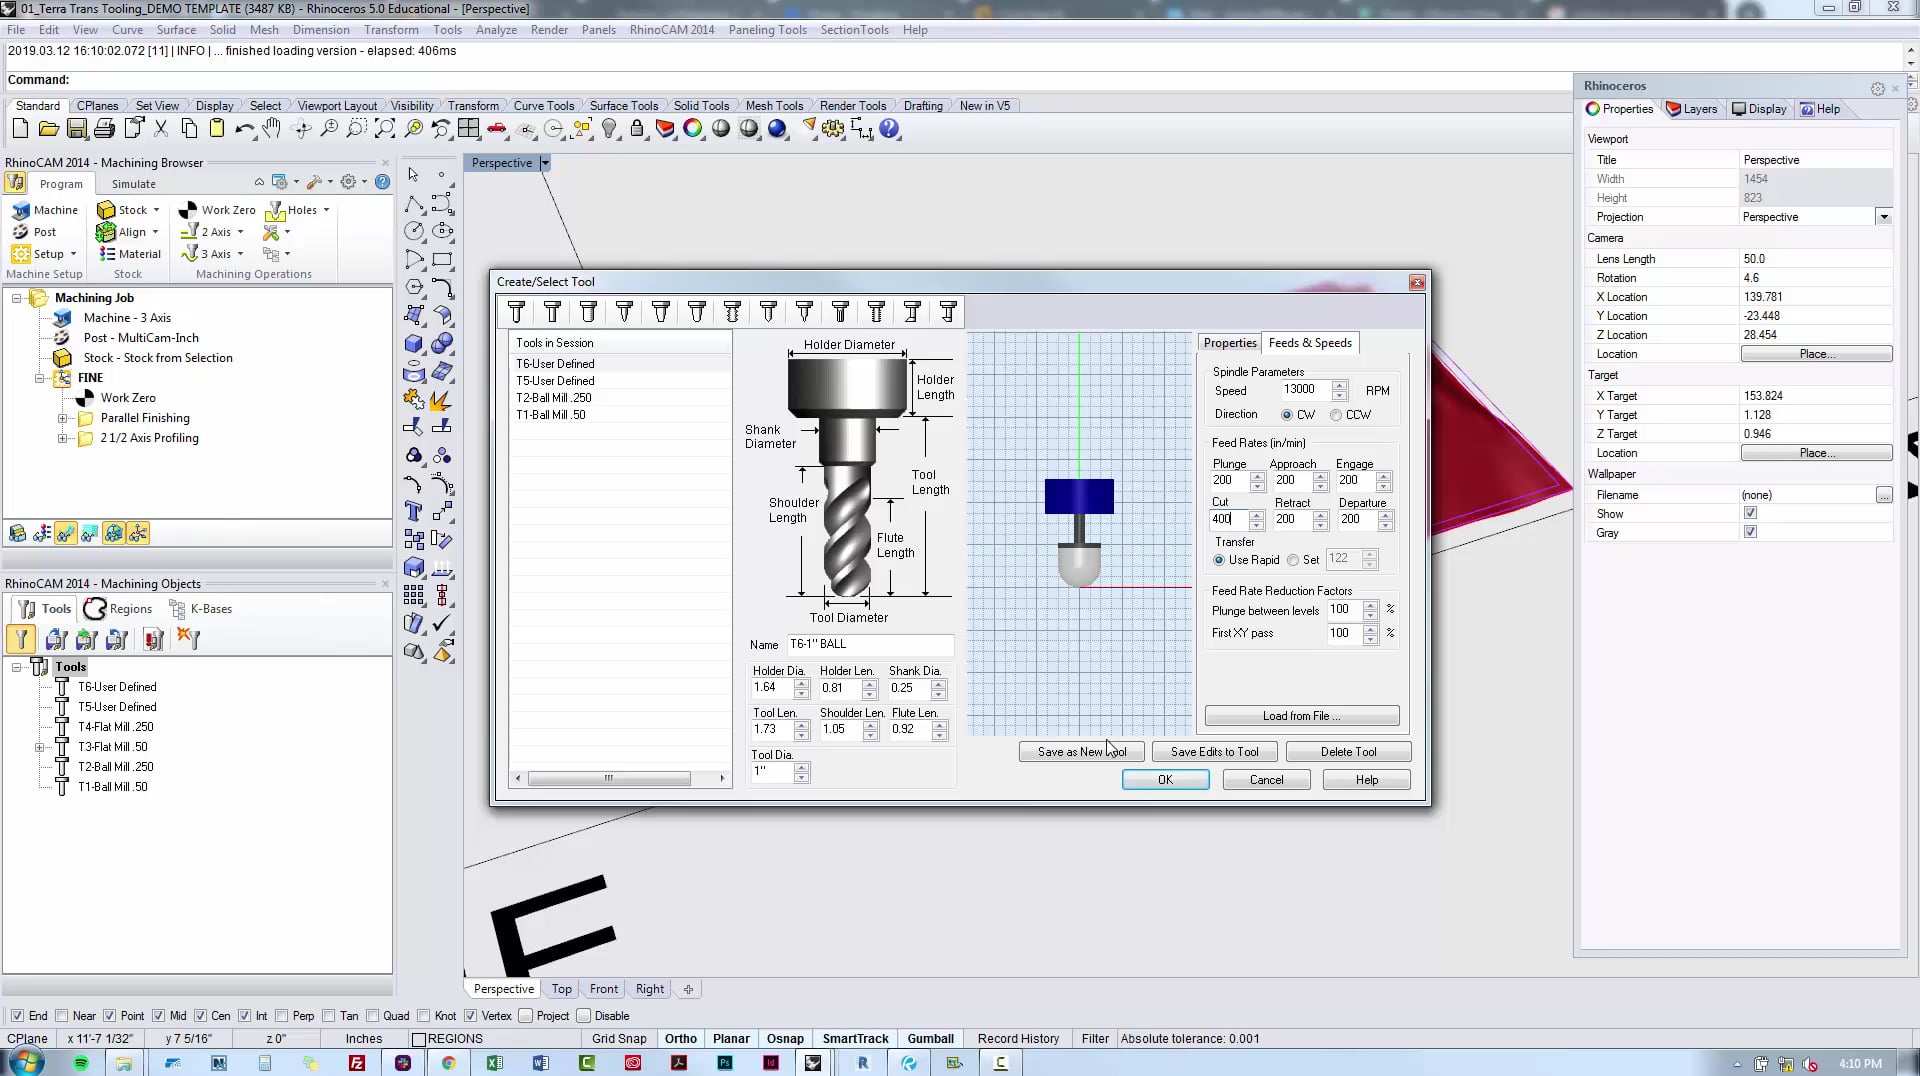Click inside the tool Name field
Viewport: 1920px width, 1076px height.
[868, 644]
